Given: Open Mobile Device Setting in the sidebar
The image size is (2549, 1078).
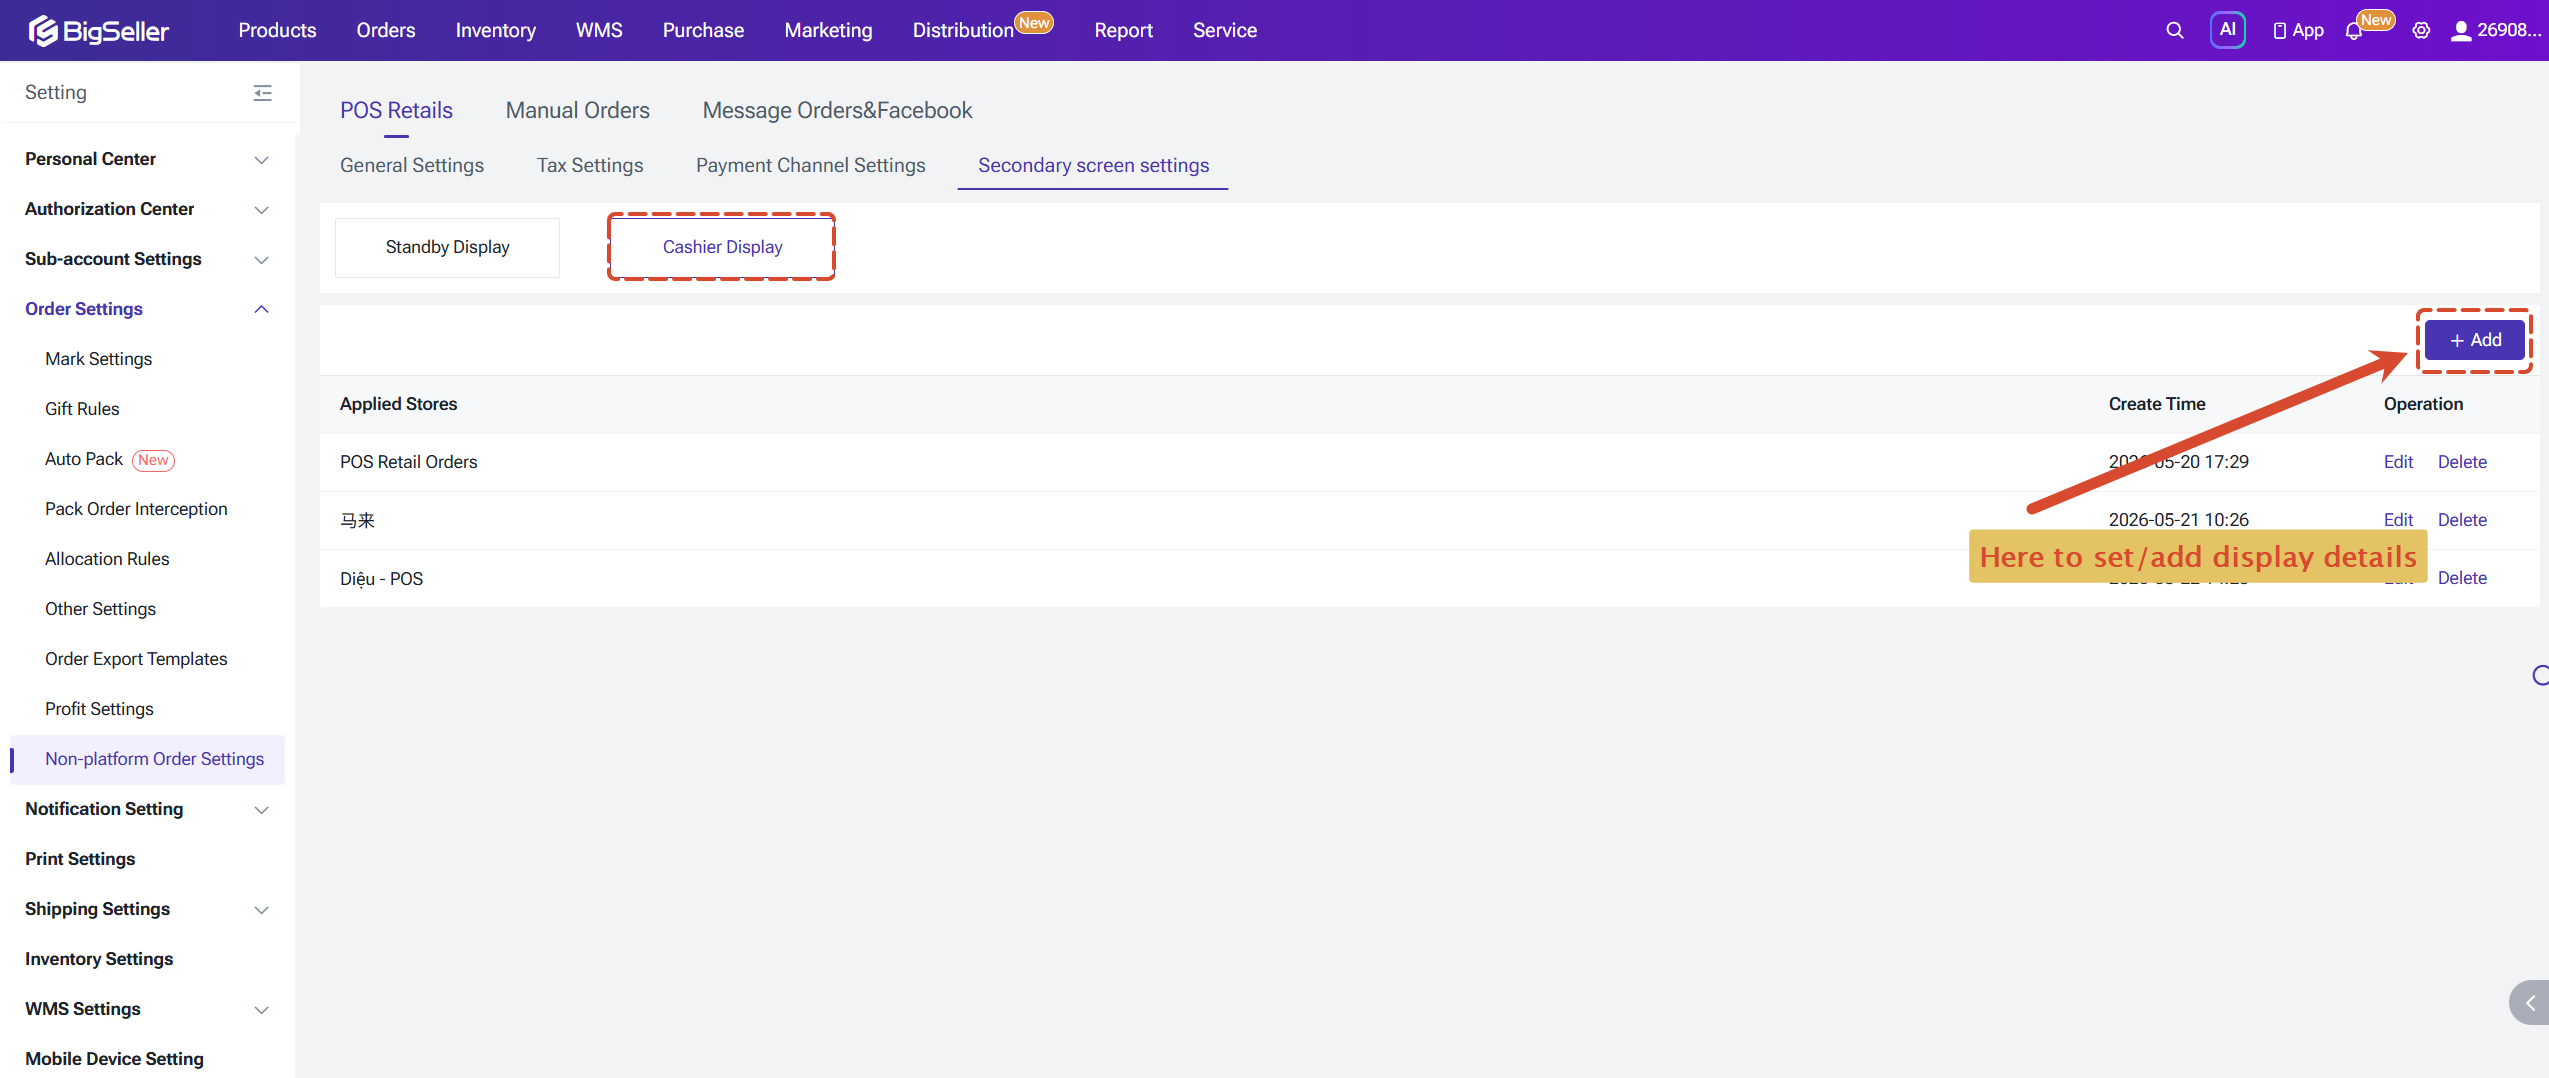Looking at the screenshot, I should tap(114, 1059).
